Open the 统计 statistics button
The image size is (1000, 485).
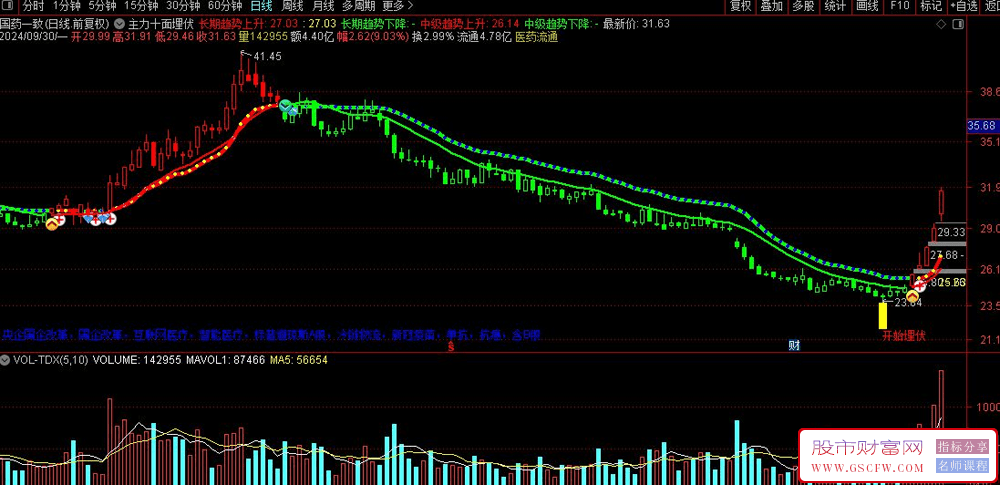coord(835,6)
